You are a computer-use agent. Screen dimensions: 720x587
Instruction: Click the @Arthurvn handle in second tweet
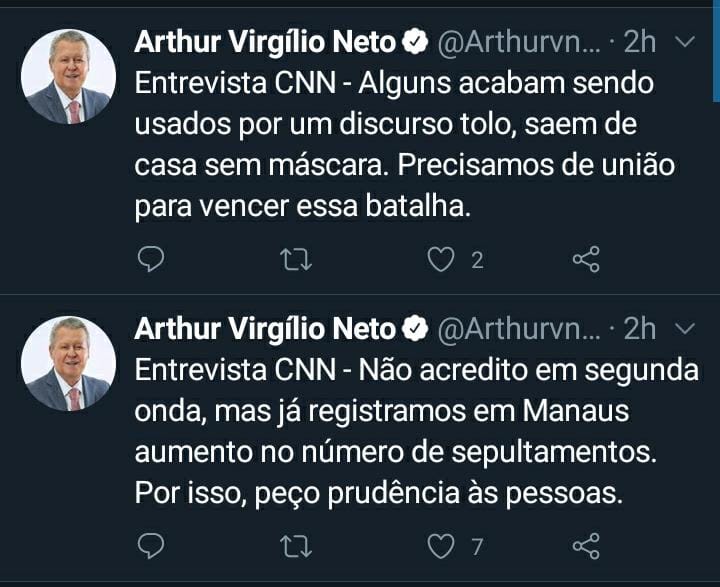coord(519,328)
